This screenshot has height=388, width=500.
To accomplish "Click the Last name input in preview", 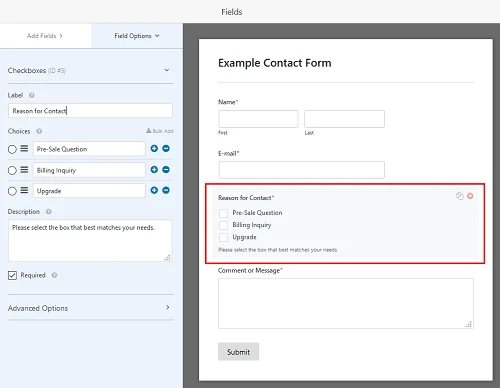I will click(x=344, y=119).
